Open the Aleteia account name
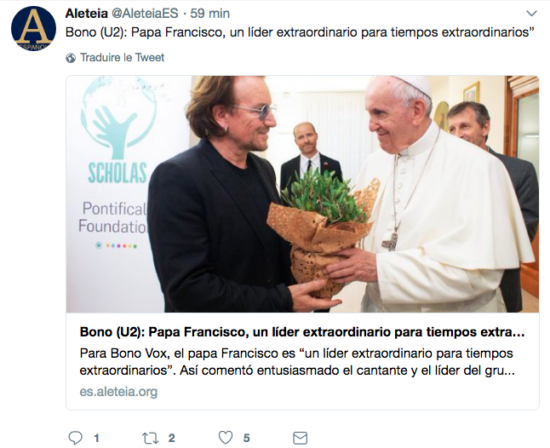 86,13
